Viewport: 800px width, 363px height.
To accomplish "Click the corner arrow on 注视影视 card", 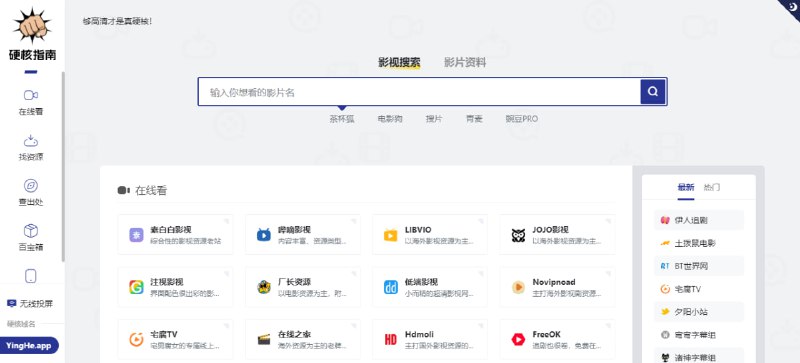I will [227, 273].
